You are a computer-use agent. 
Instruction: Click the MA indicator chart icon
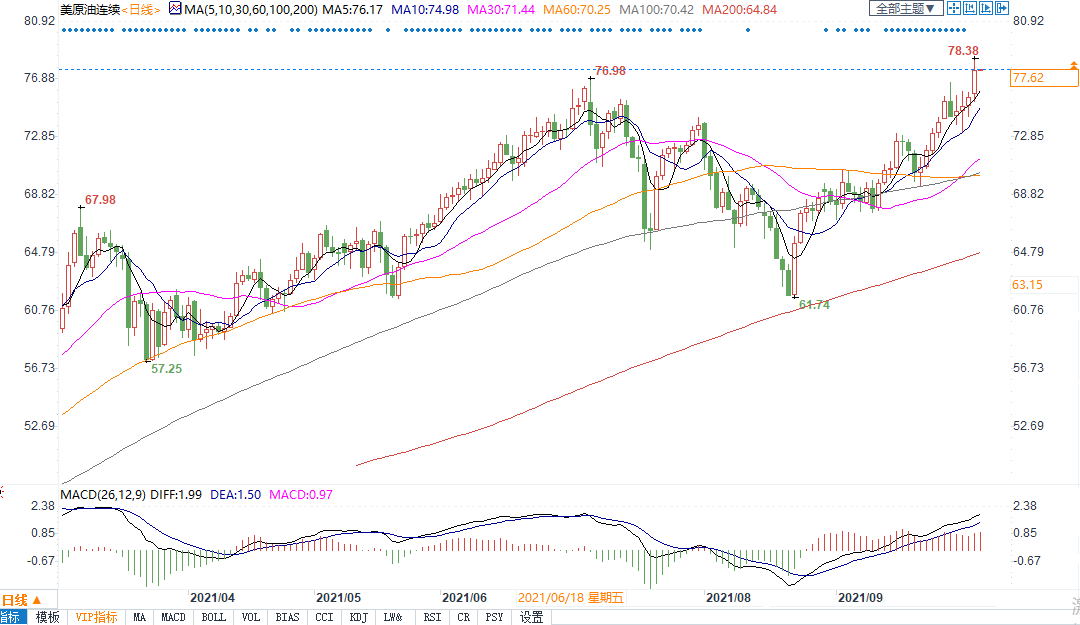(175, 9)
